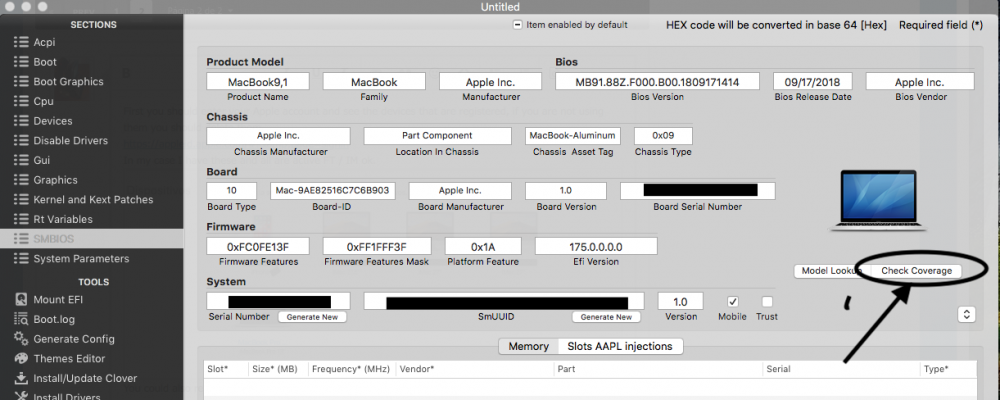Select the Graphics section icon
Screen dimensions: 1000x400
(x=21, y=180)
